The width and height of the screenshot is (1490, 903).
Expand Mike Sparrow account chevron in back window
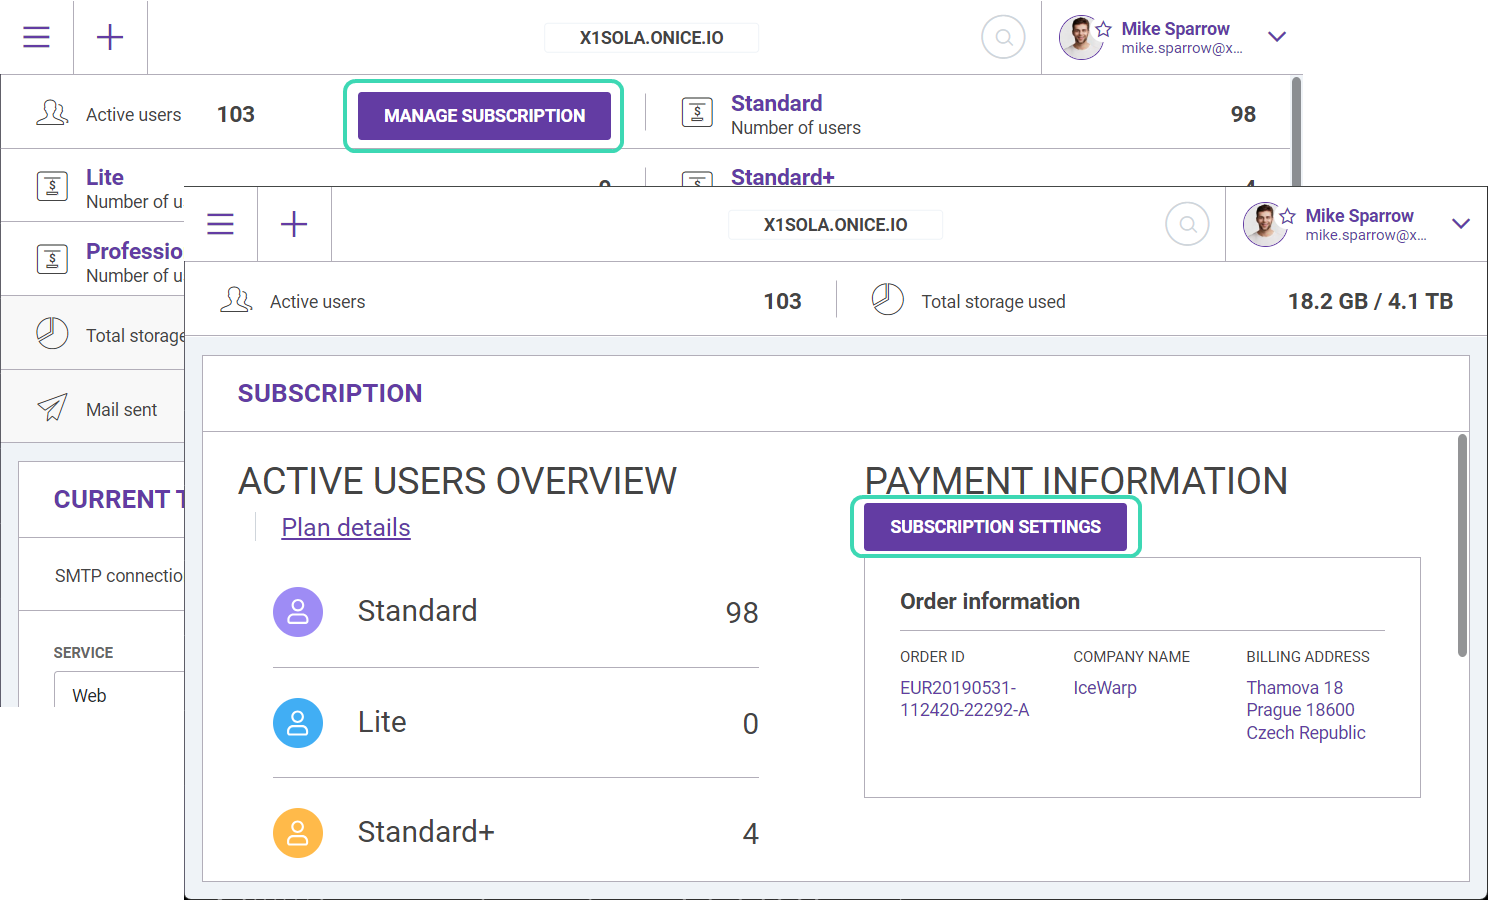(1277, 36)
